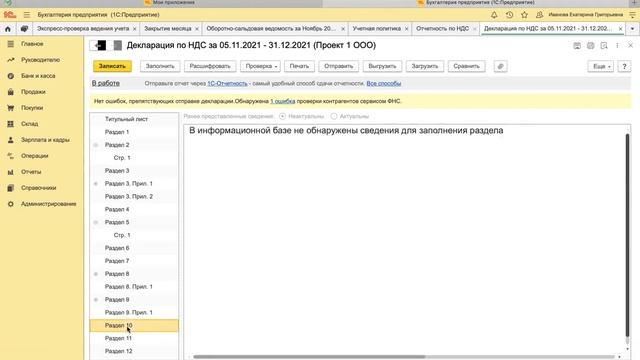
Task: Switch to Экспресс-проверка ведения учета tab
Action: (x=83, y=29)
